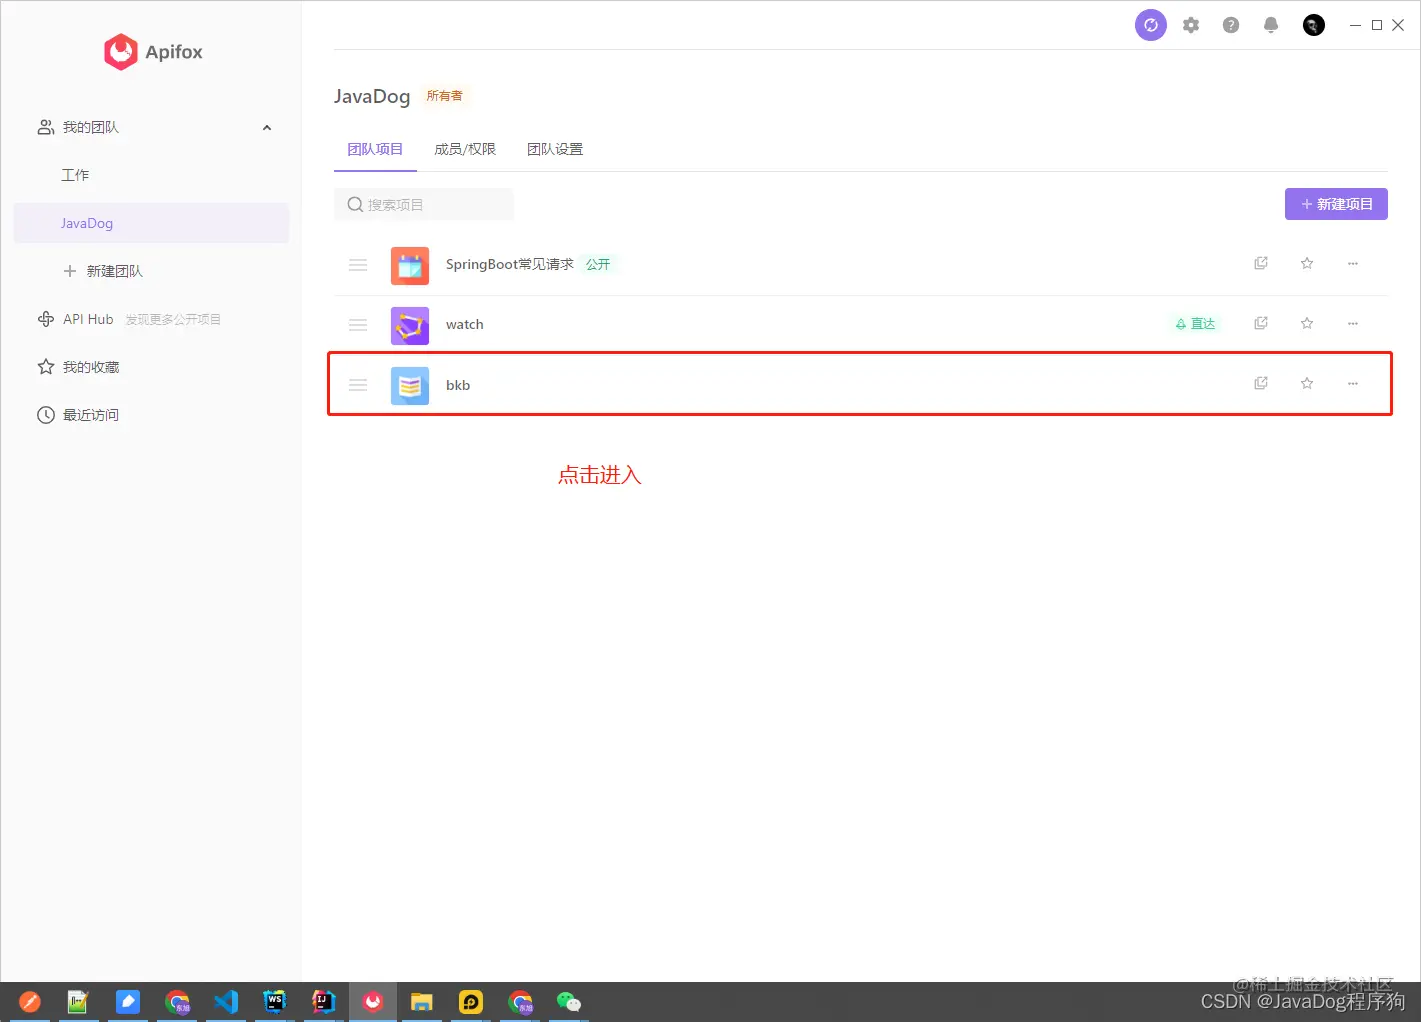Open WebStorm from the taskbar

[274, 1002]
